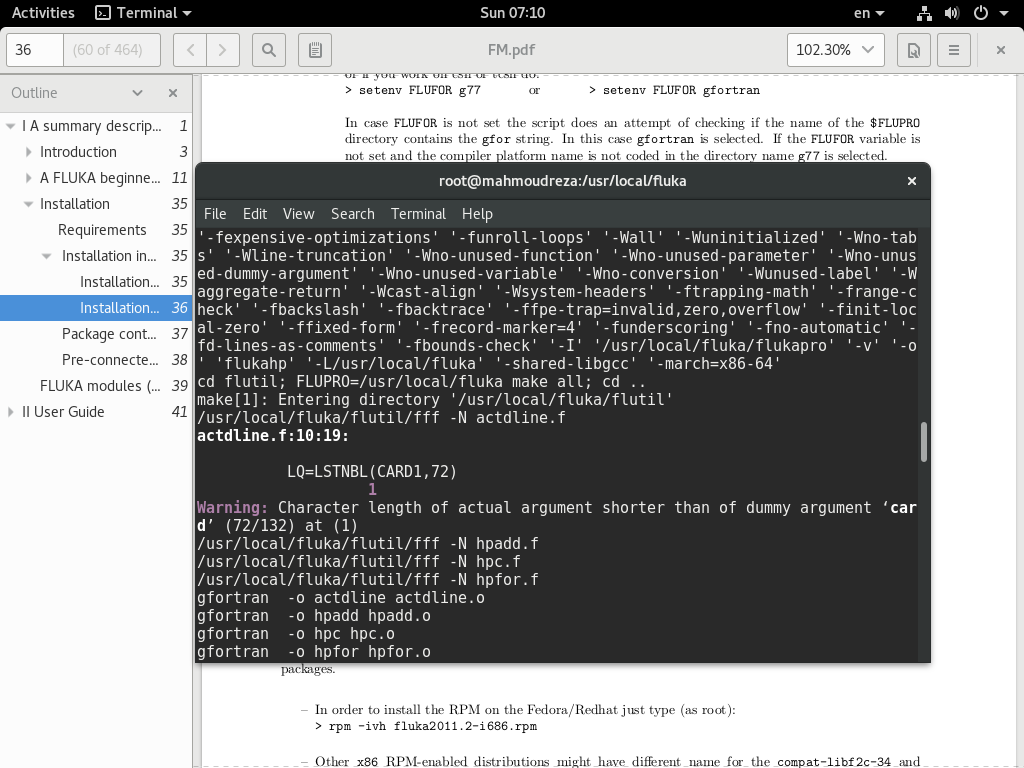Collapse the Installation outline node

28,204
